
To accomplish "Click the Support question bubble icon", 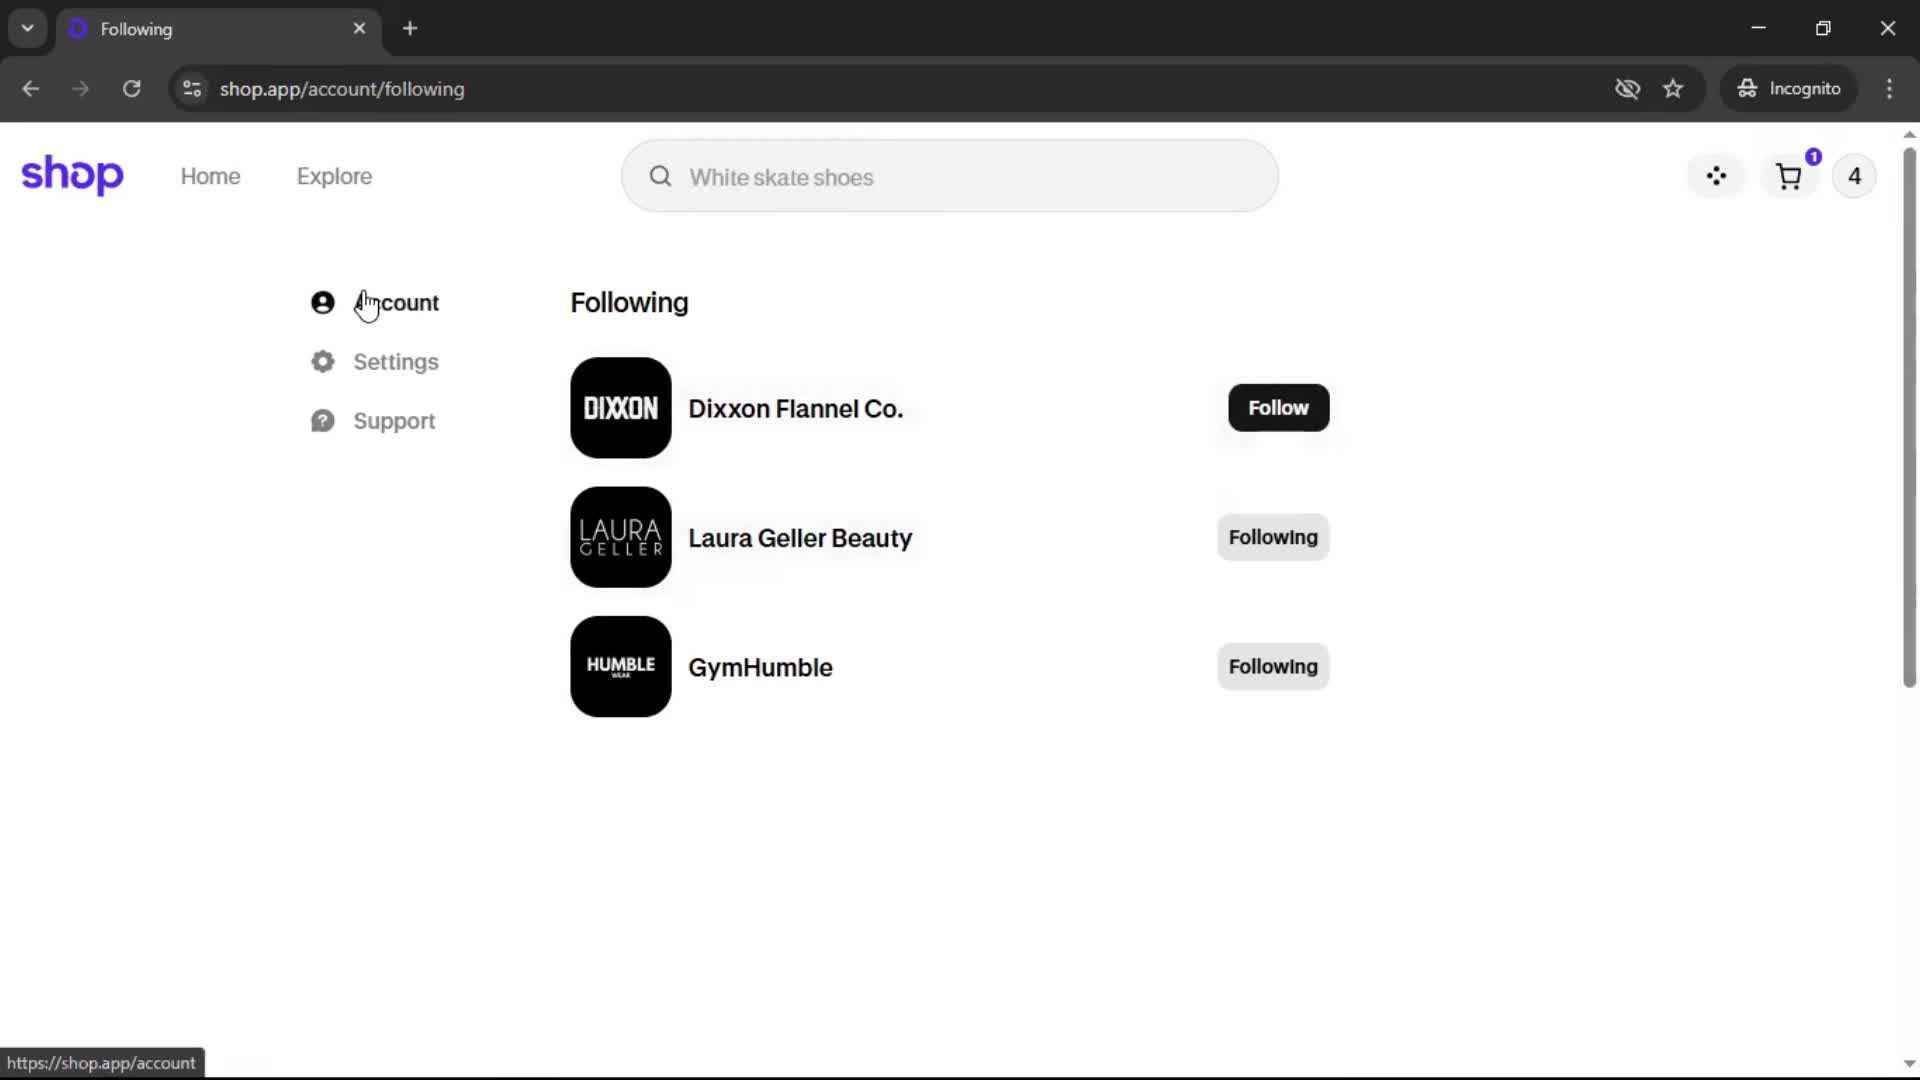I will (x=322, y=421).
